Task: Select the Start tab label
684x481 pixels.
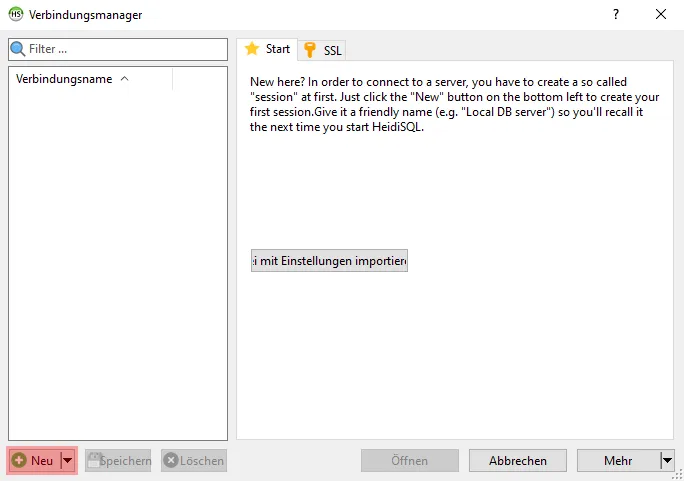Action: 277,49
